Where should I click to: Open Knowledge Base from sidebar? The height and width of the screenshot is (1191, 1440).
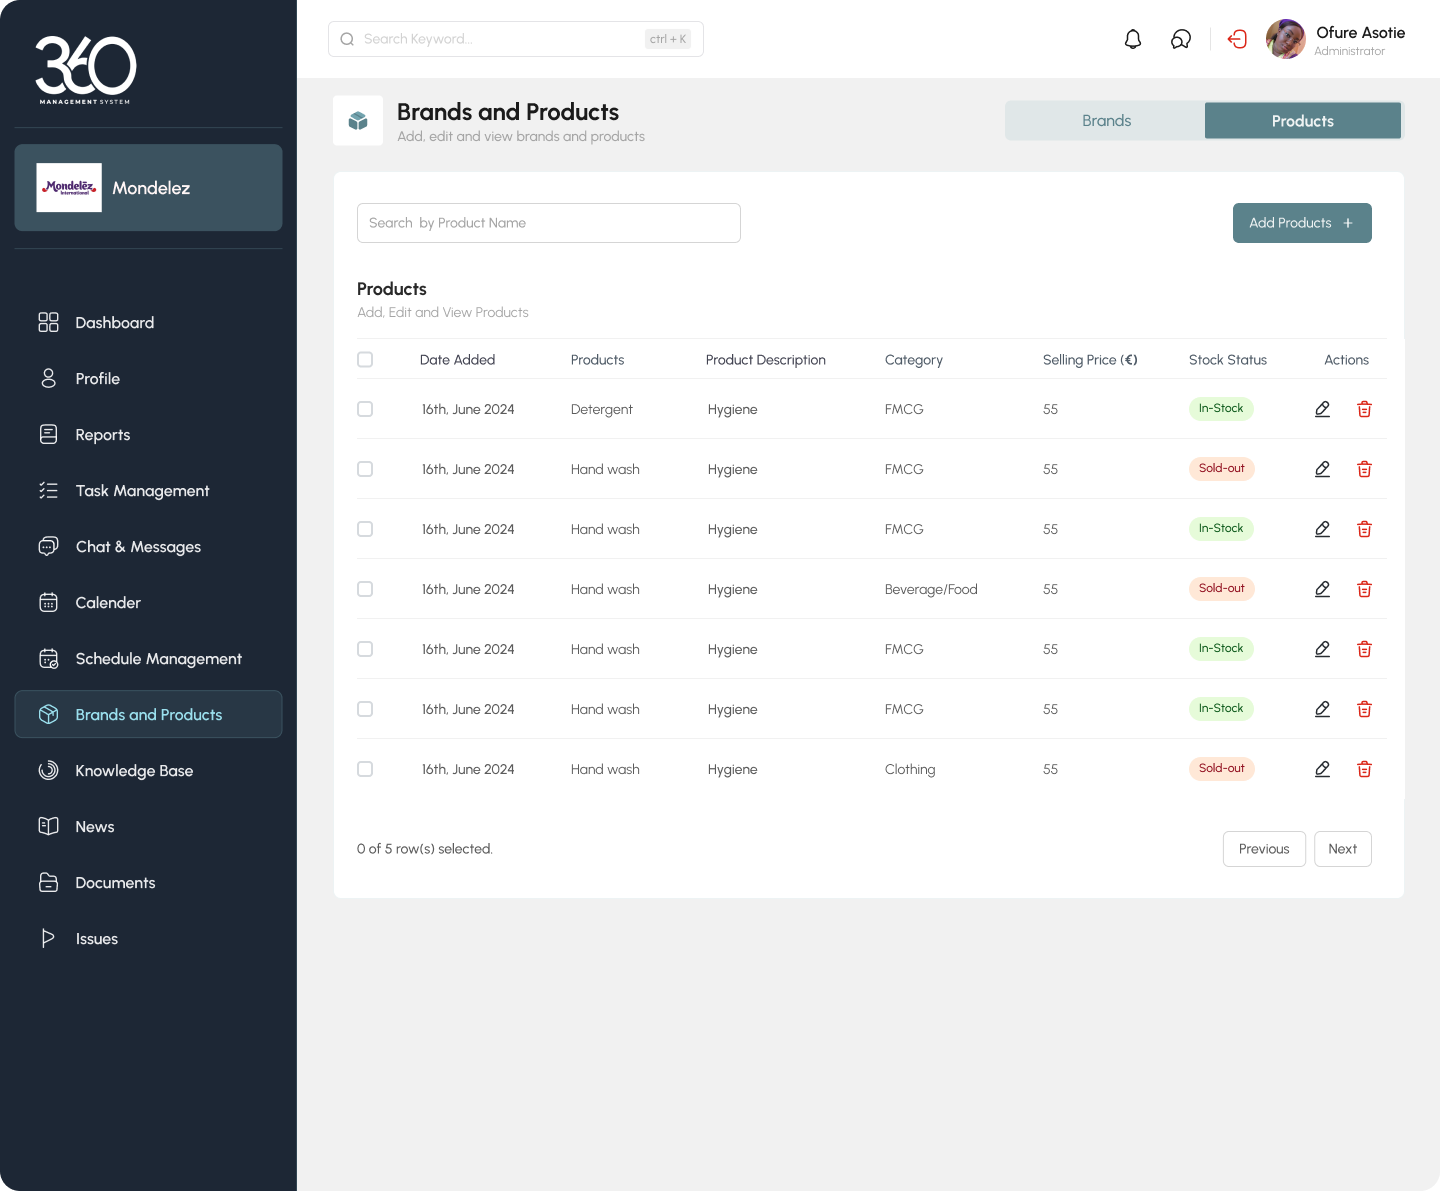click(134, 771)
